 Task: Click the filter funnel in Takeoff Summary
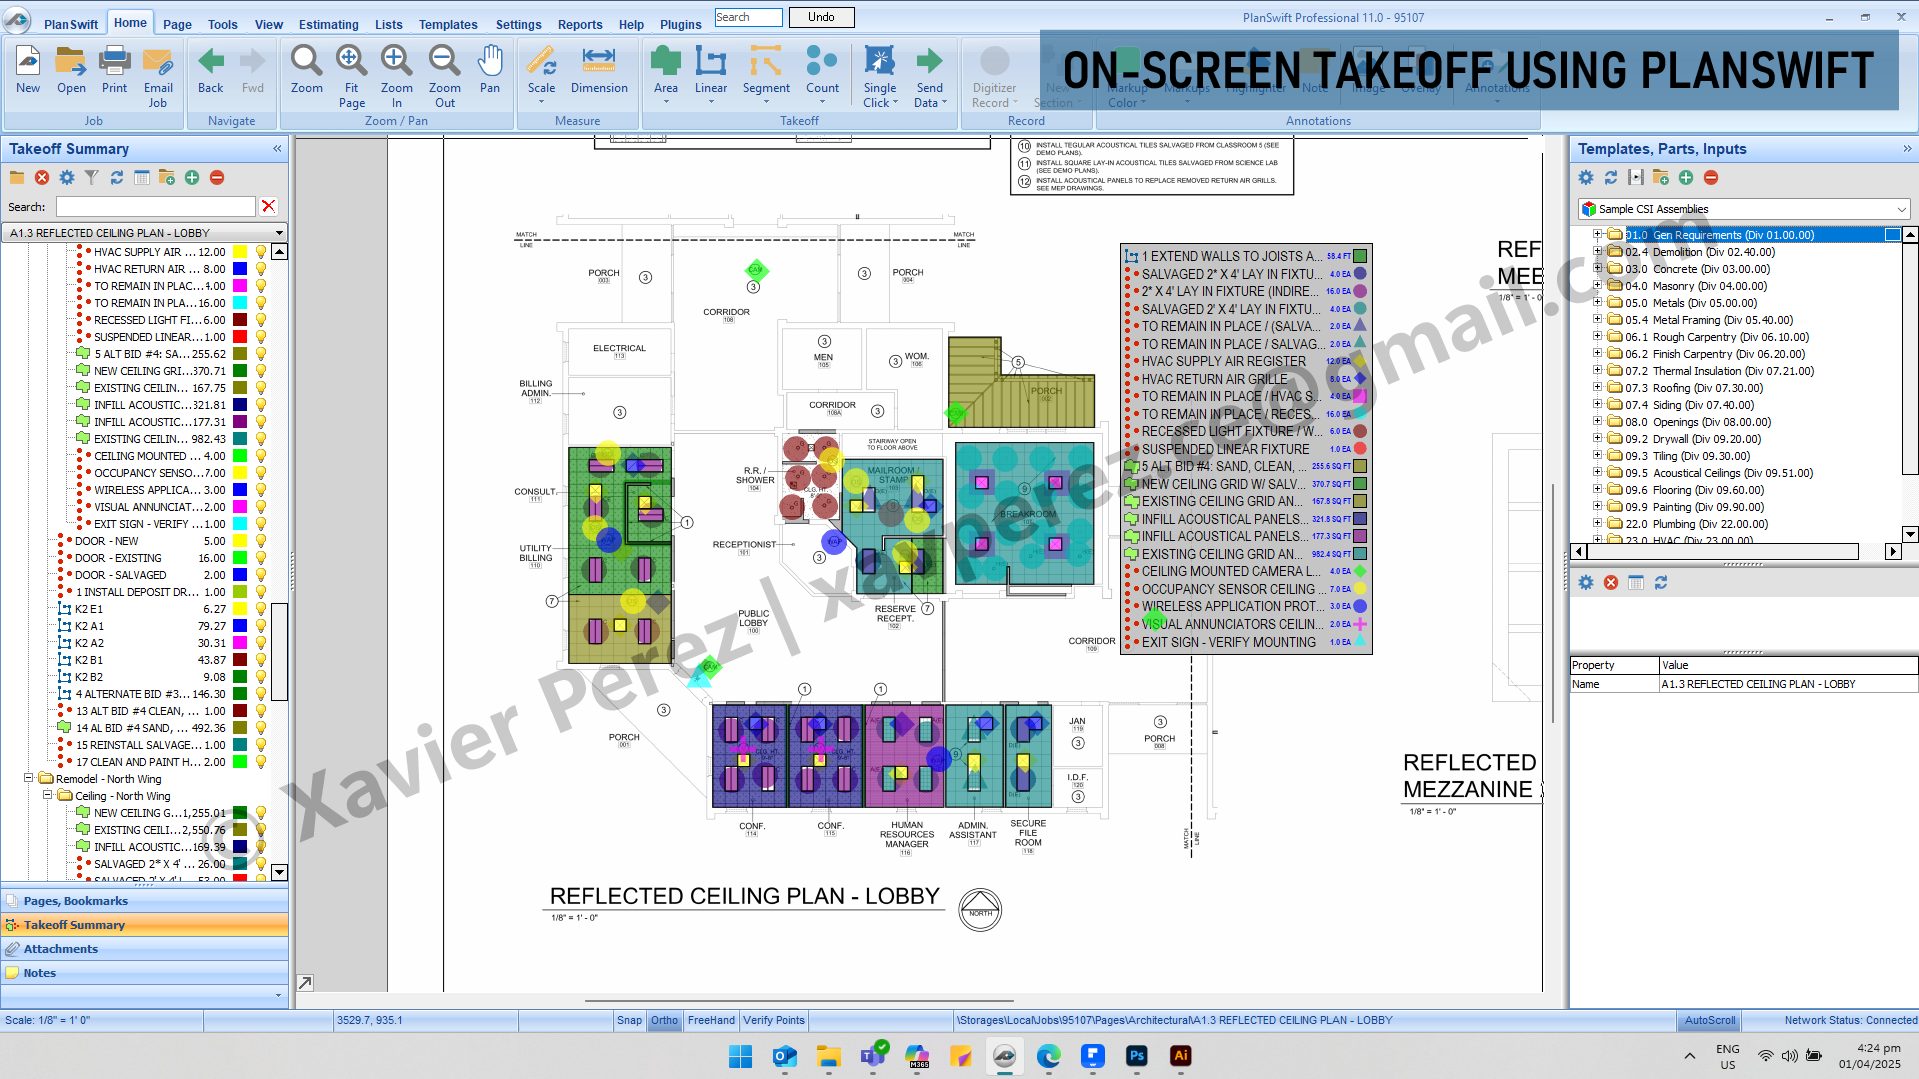92,177
